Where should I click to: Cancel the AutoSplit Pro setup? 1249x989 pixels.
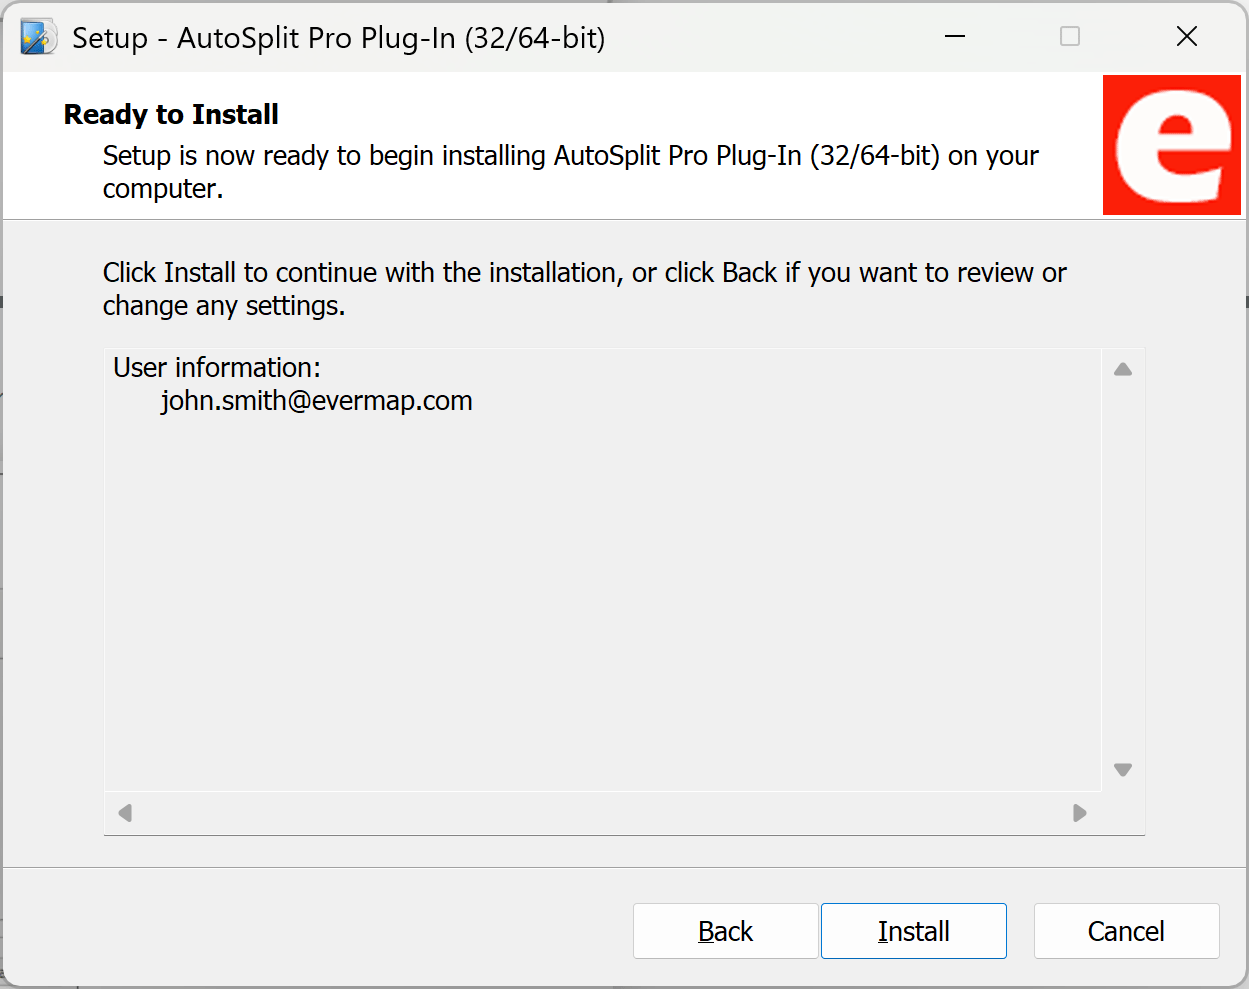point(1126,931)
